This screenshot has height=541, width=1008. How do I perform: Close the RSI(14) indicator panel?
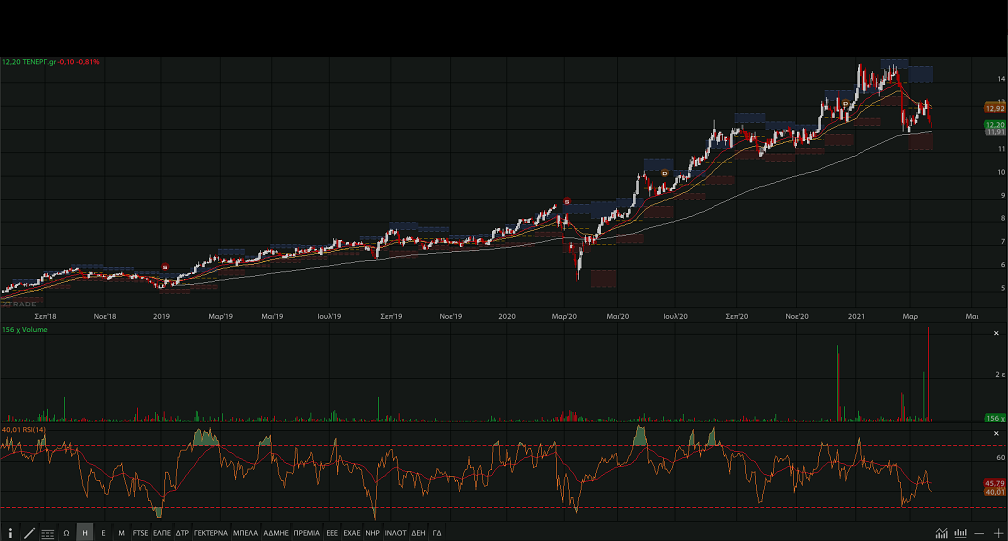click(x=995, y=434)
